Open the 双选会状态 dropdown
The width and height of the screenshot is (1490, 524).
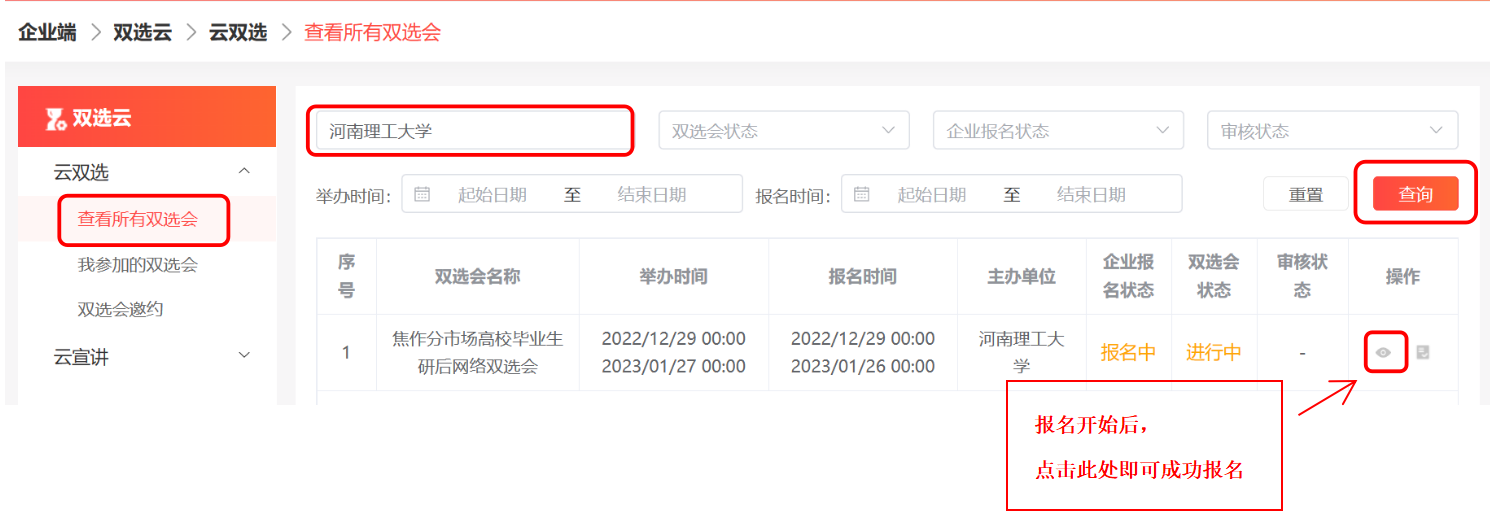[783, 131]
